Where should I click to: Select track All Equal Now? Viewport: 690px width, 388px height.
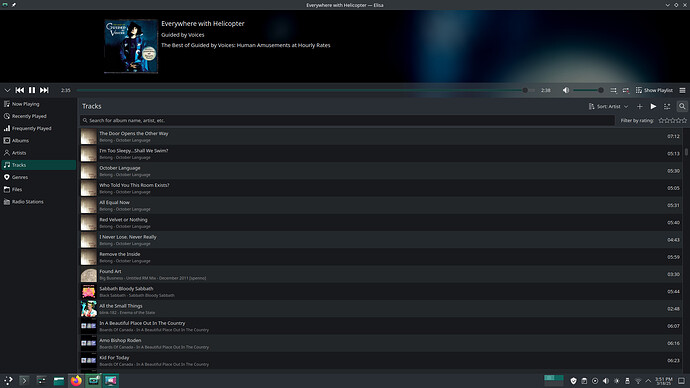tap(381, 205)
